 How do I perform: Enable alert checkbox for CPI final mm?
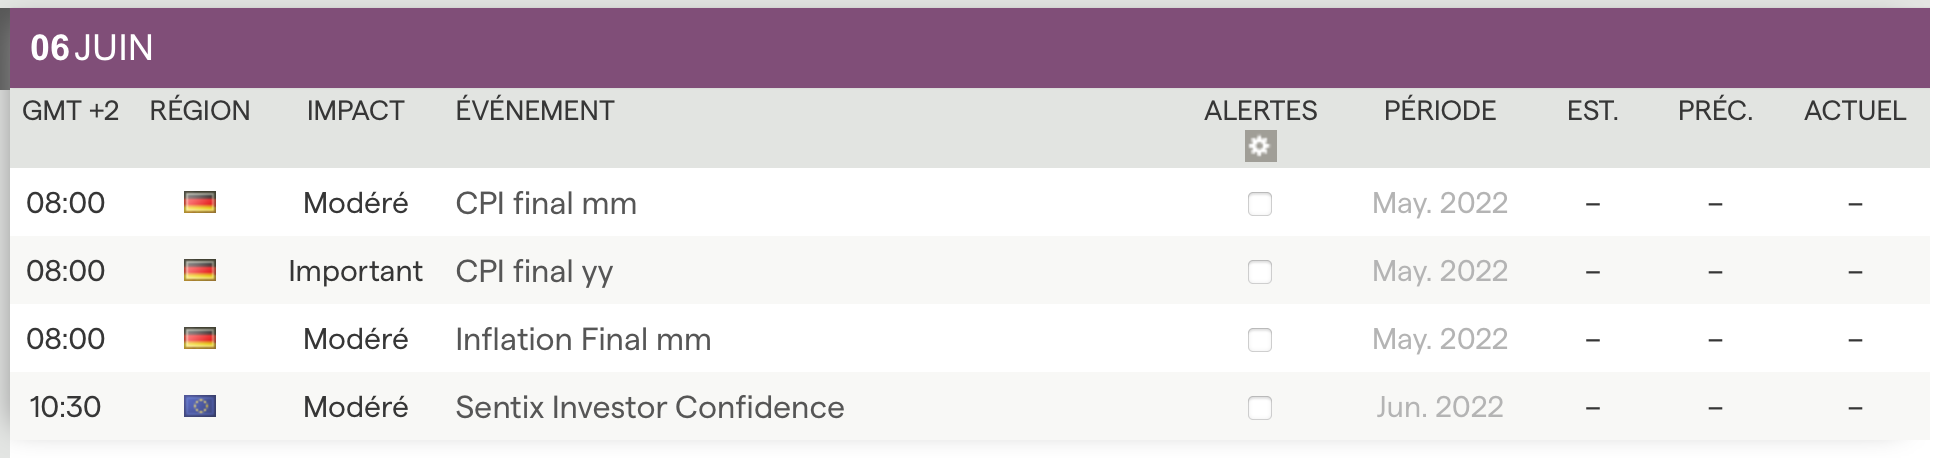coord(1260,204)
